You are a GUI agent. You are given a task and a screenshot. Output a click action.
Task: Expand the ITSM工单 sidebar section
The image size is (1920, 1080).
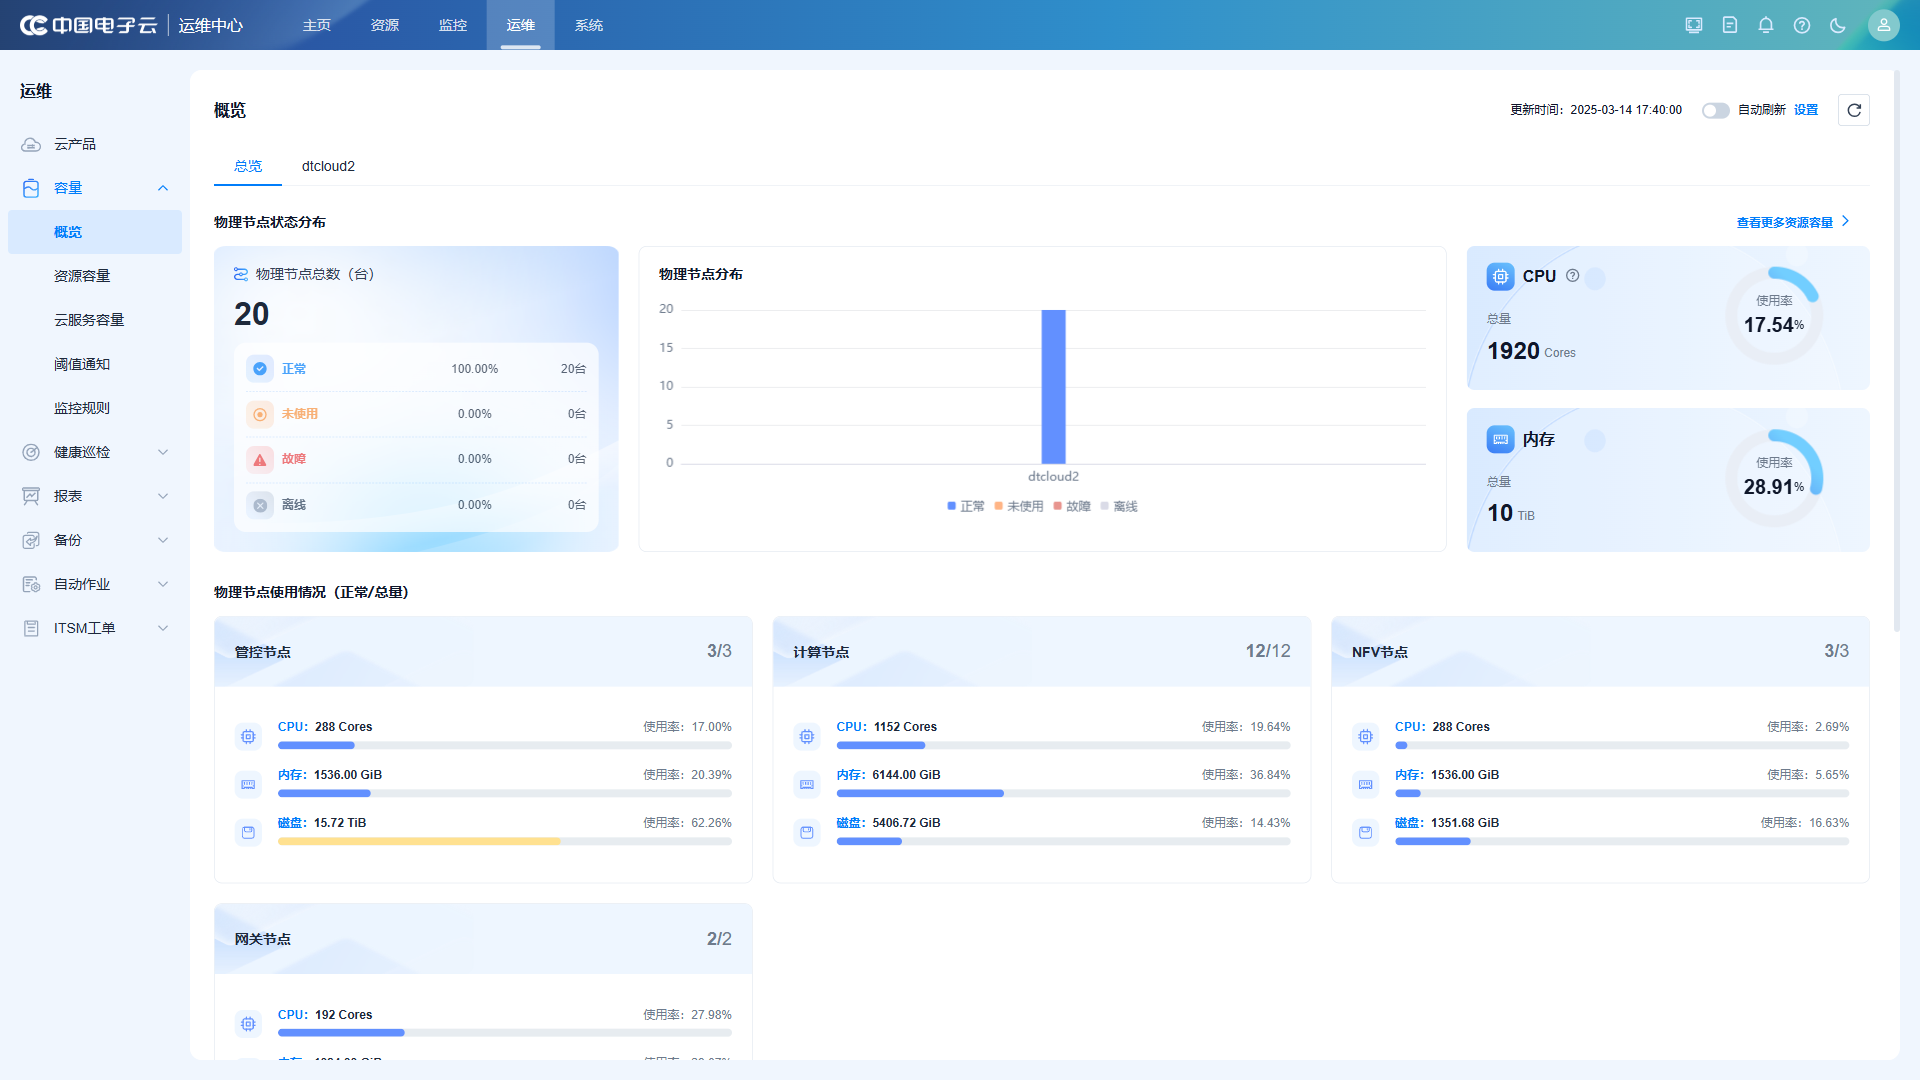[x=163, y=628]
